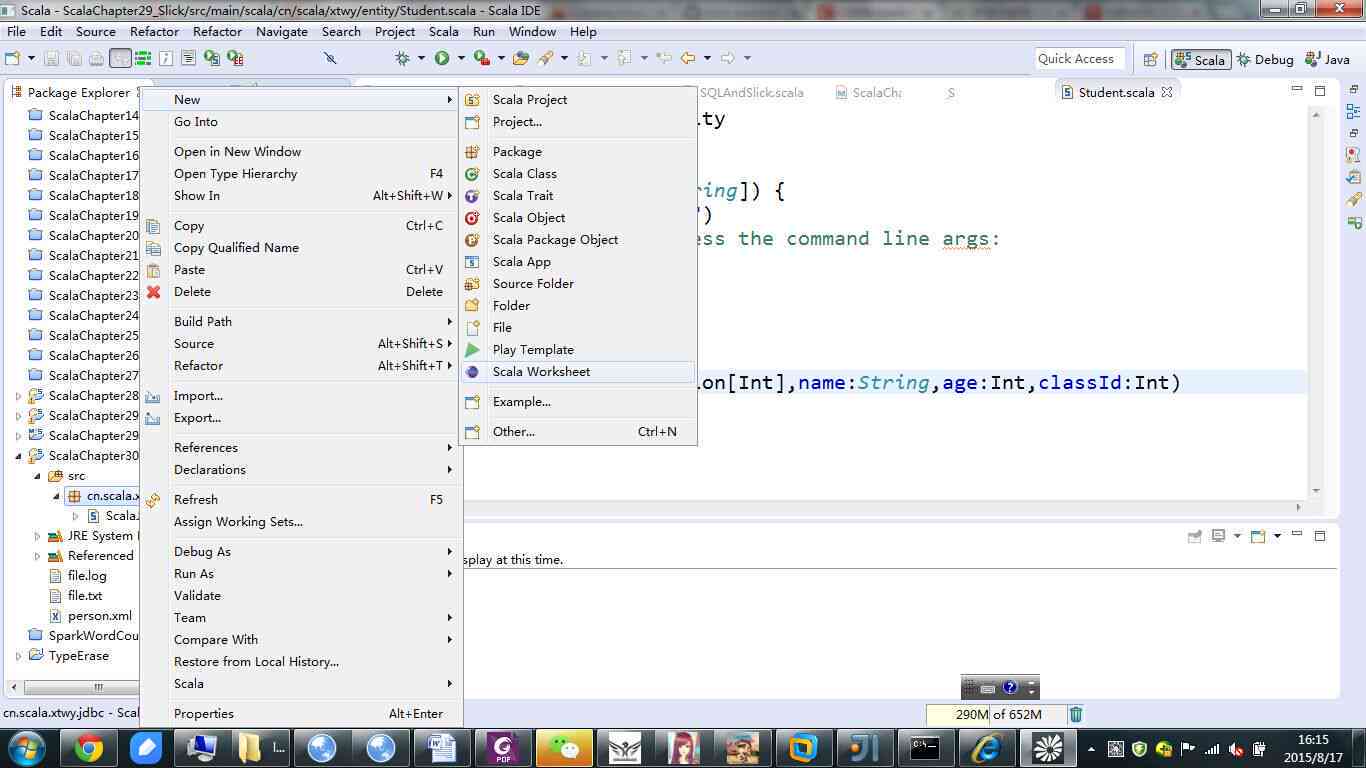Select file.log in Package Explorer
The height and width of the screenshot is (768, 1366).
click(x=87, y=576)
